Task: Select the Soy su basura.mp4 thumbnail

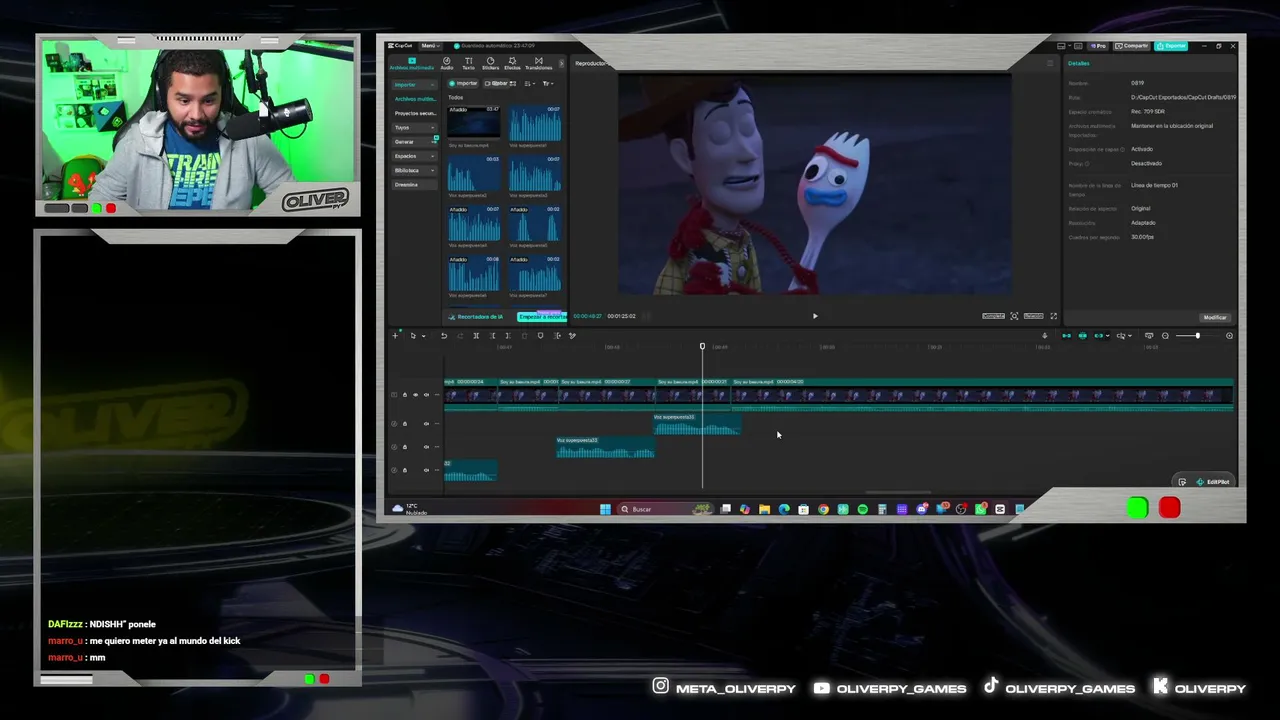Action: tap(474, 122)
